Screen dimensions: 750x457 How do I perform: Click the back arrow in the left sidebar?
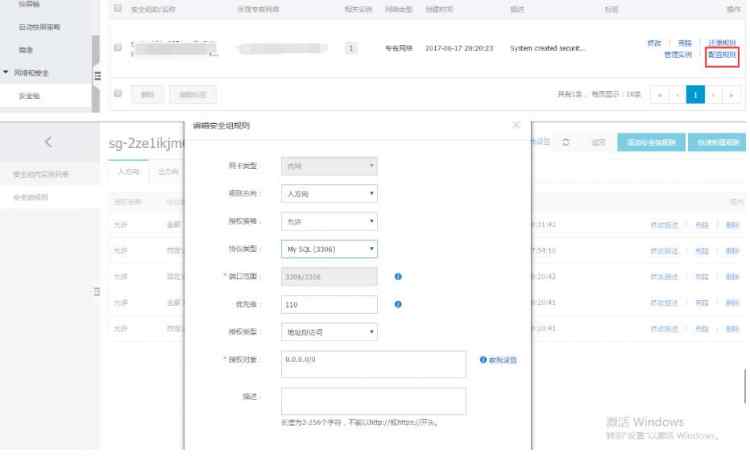(x=48, y=142)
